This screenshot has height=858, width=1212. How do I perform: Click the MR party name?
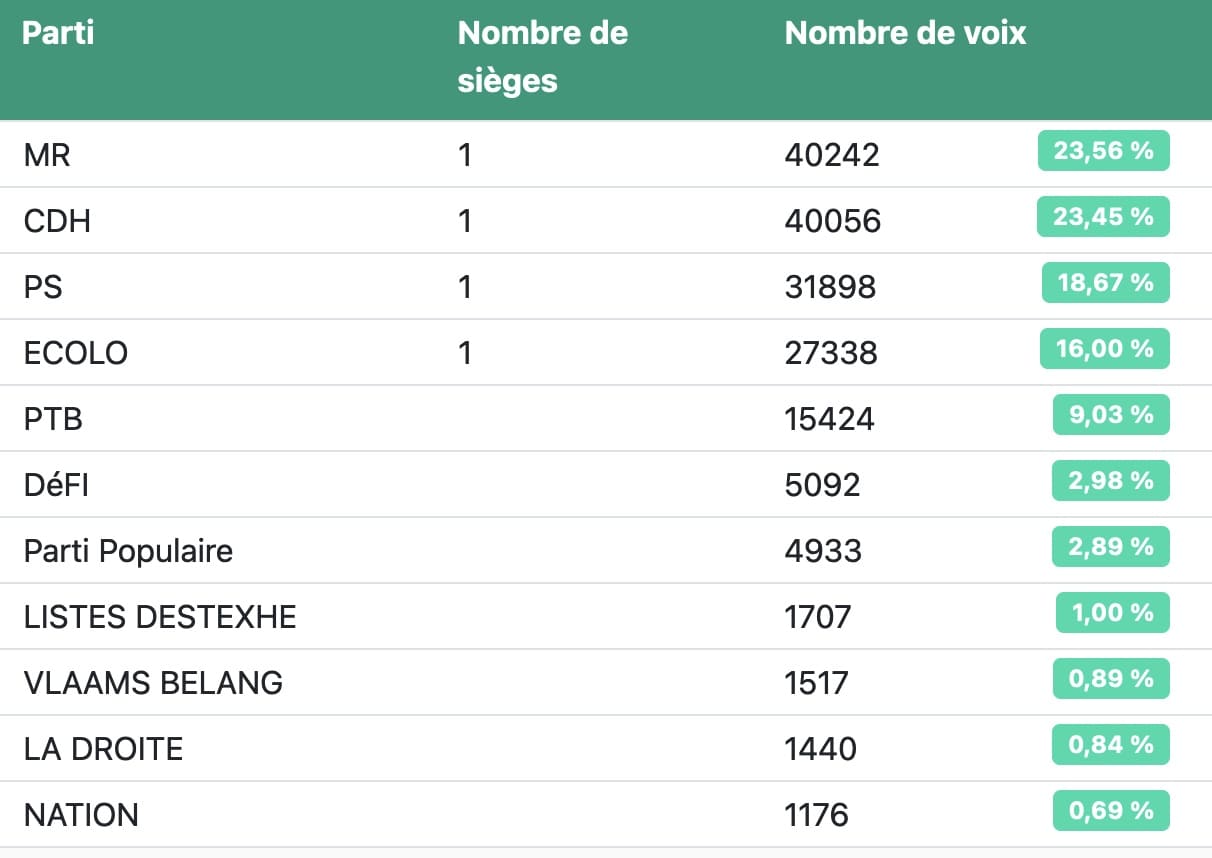click(47, 155)
